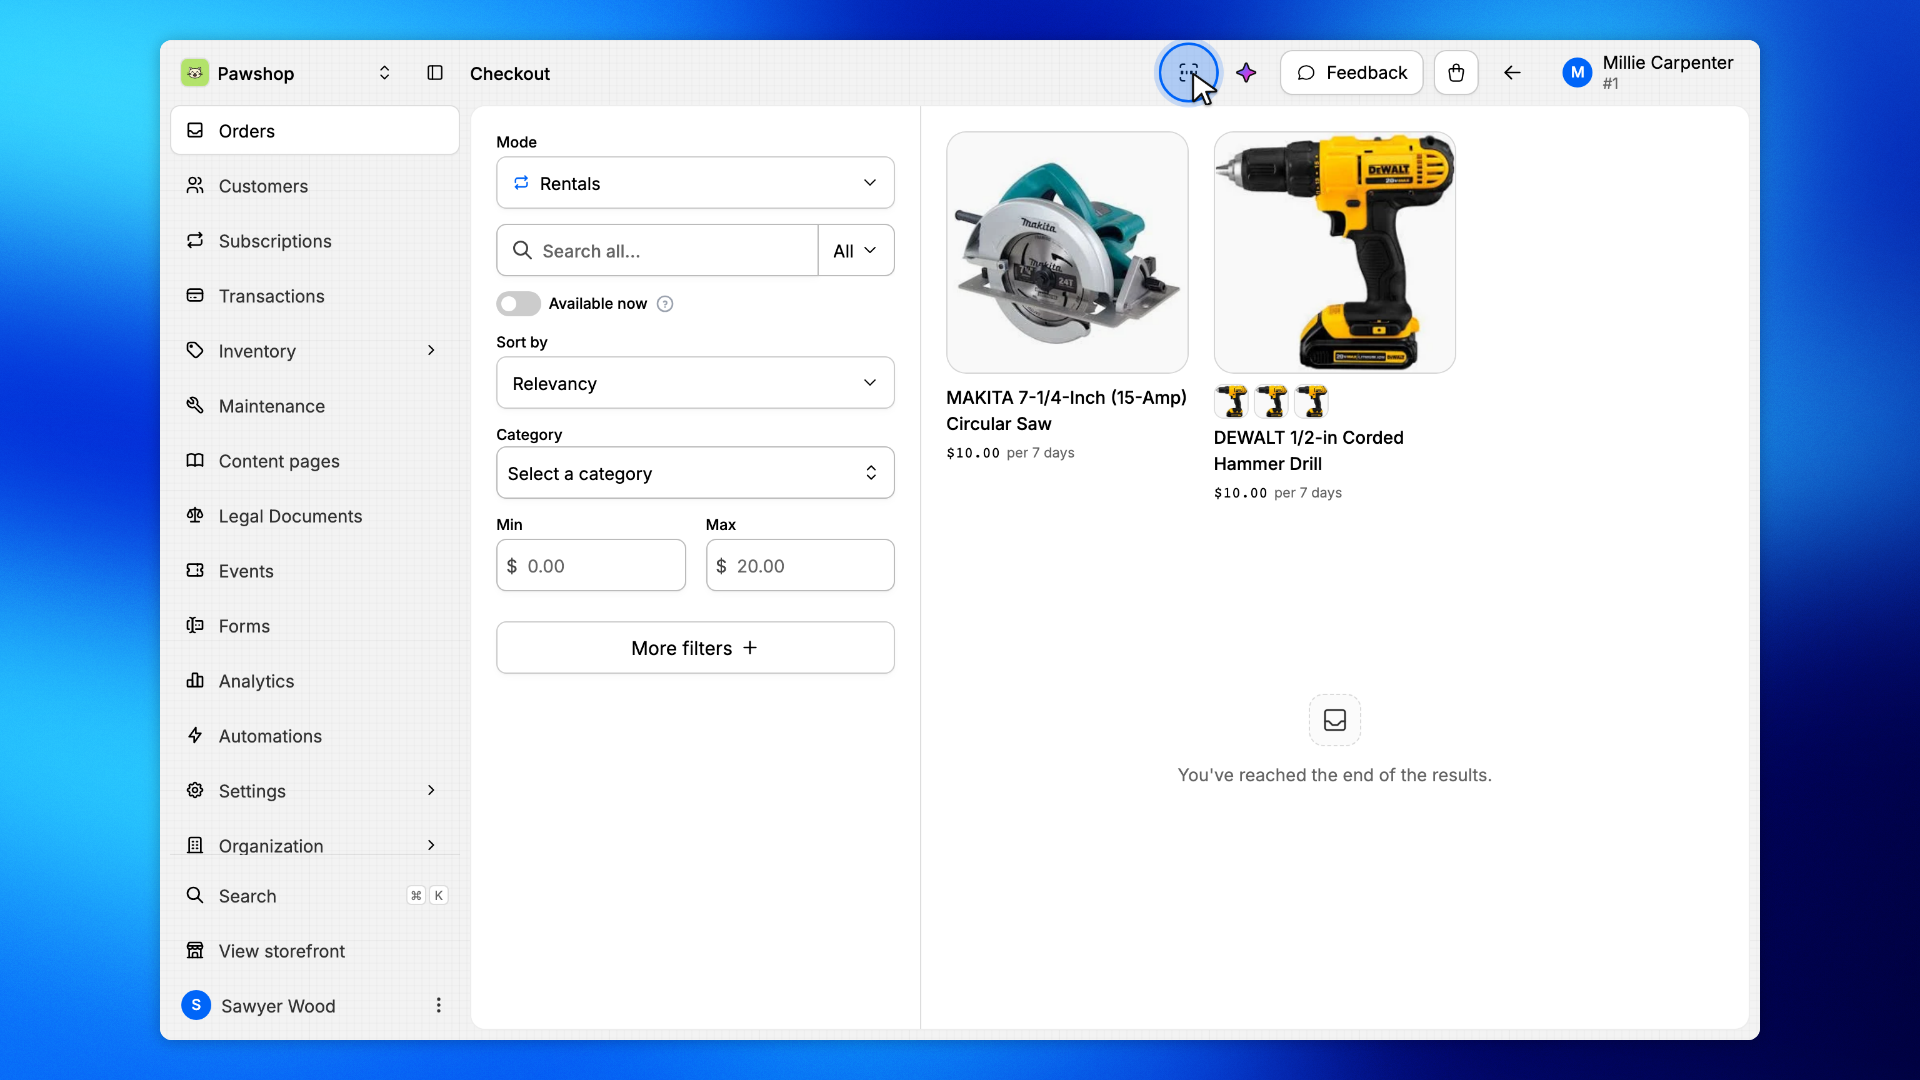Screen dimensions: 1920x1080
Task: Open Maintenance in the sidebar
Action: (x=314, y=406)
